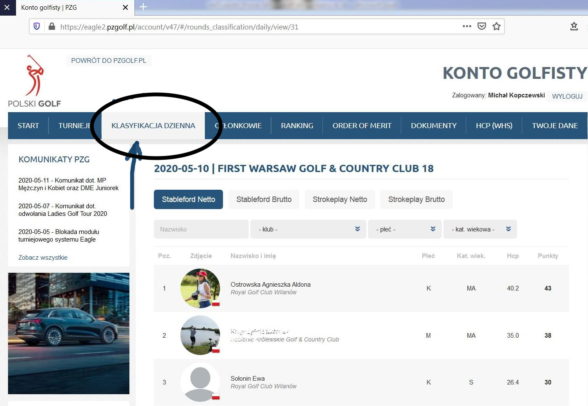
Task: Click Sołonin Ewa's avatar placeholder
Action: click(x=200, y=382)
